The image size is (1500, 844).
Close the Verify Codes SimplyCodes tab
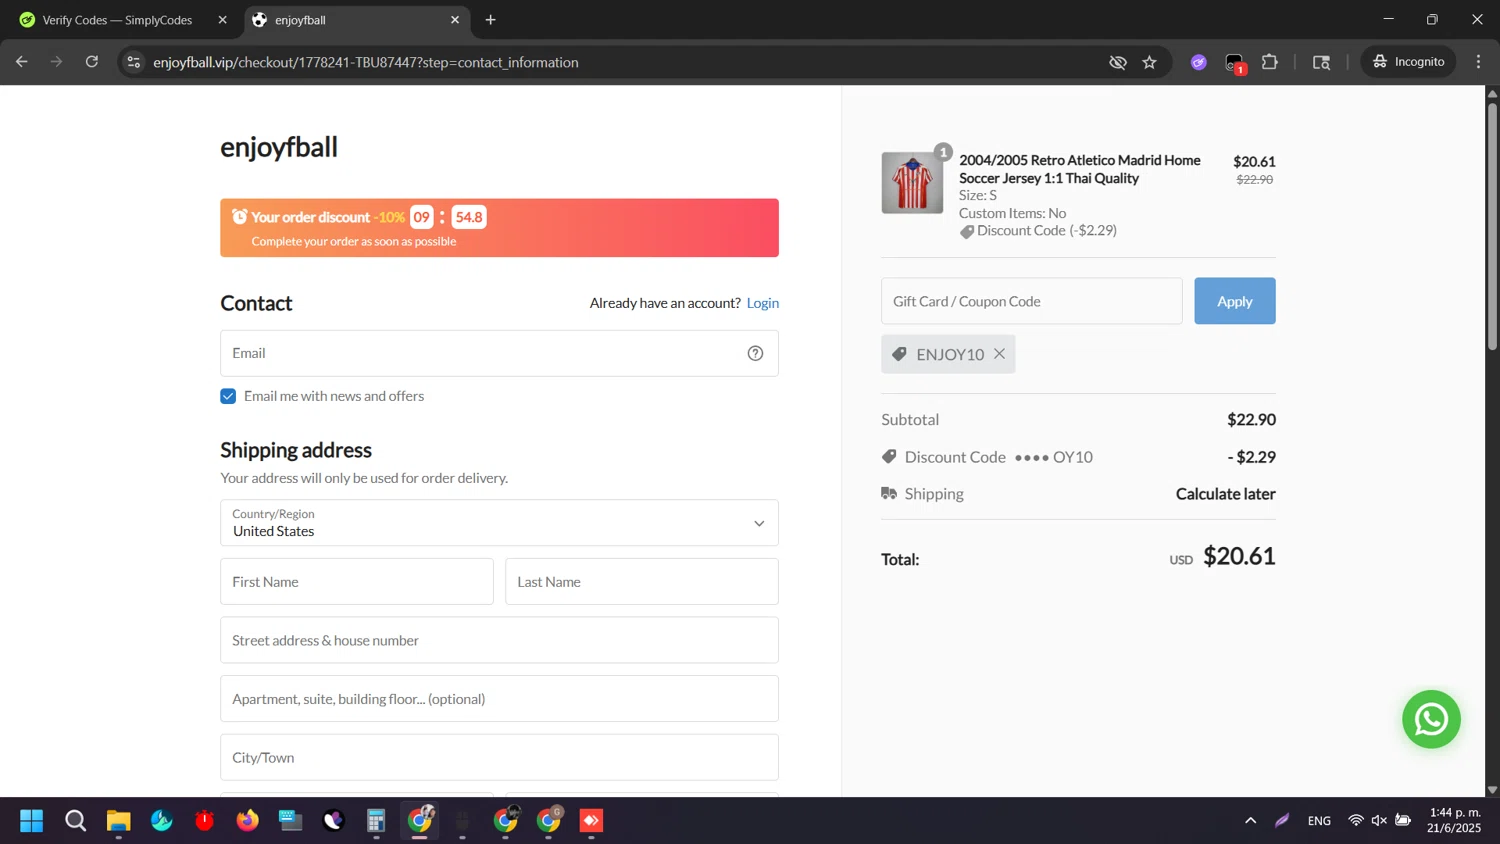click(222, 20)
